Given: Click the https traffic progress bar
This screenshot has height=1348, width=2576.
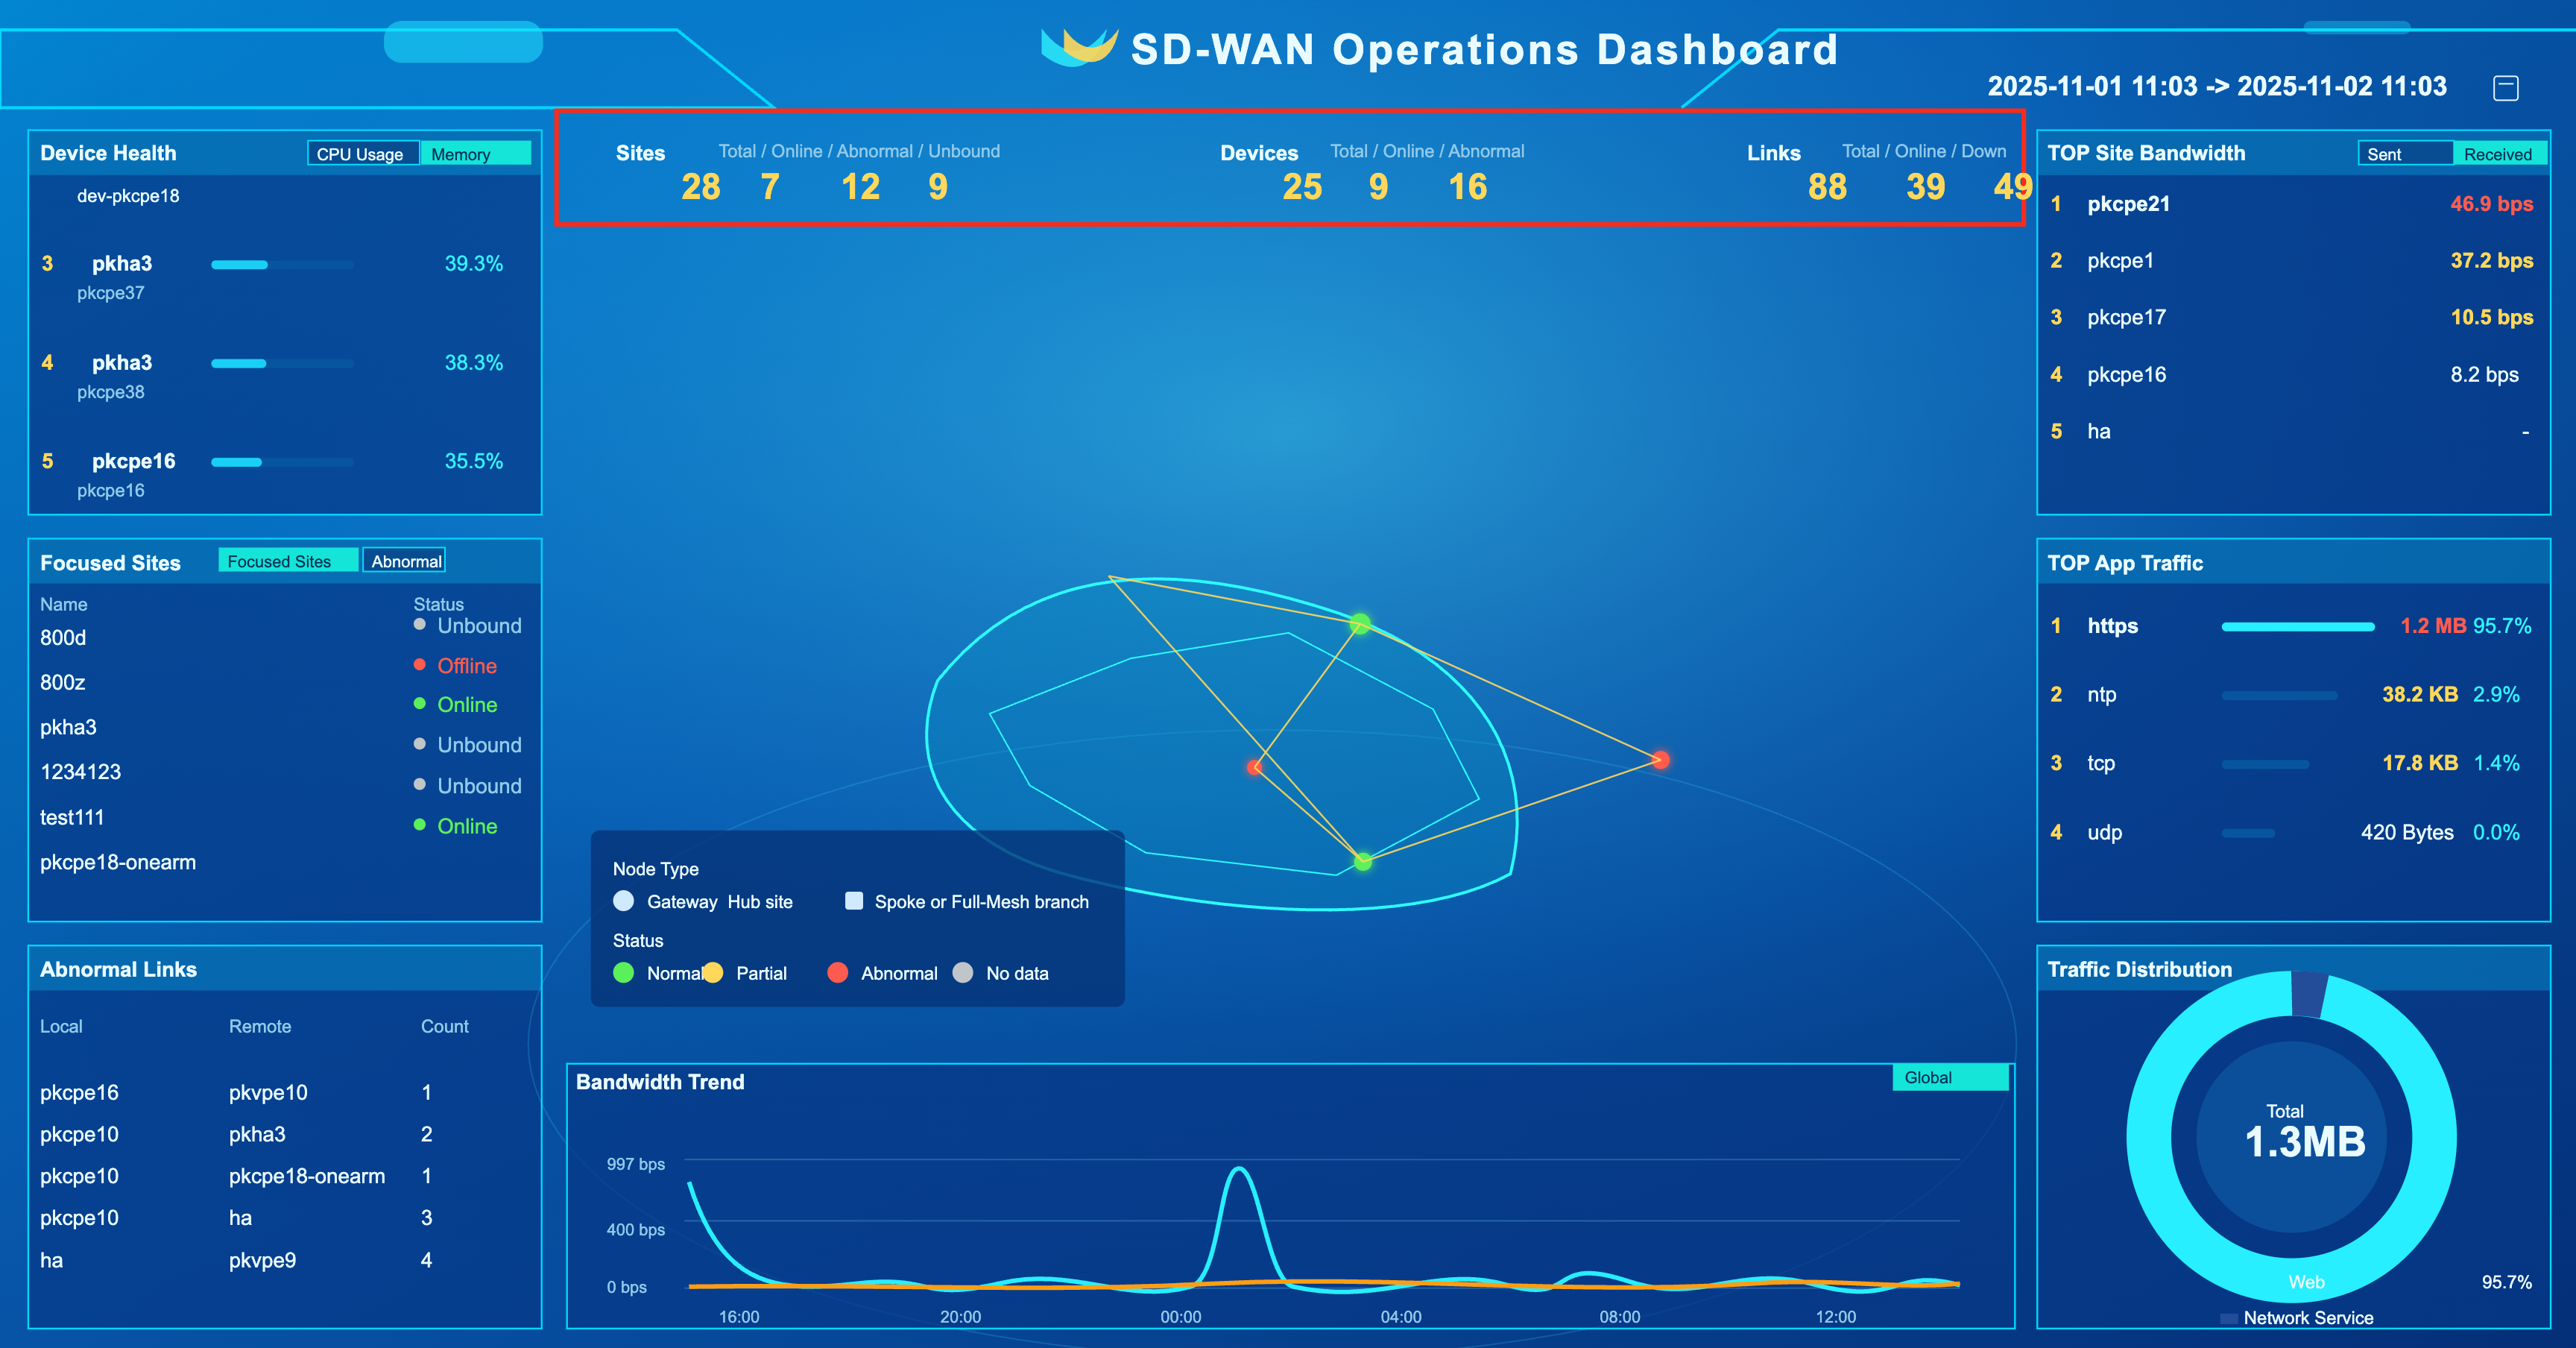Looking at the screenshot, I should [x=2297, y=627].
